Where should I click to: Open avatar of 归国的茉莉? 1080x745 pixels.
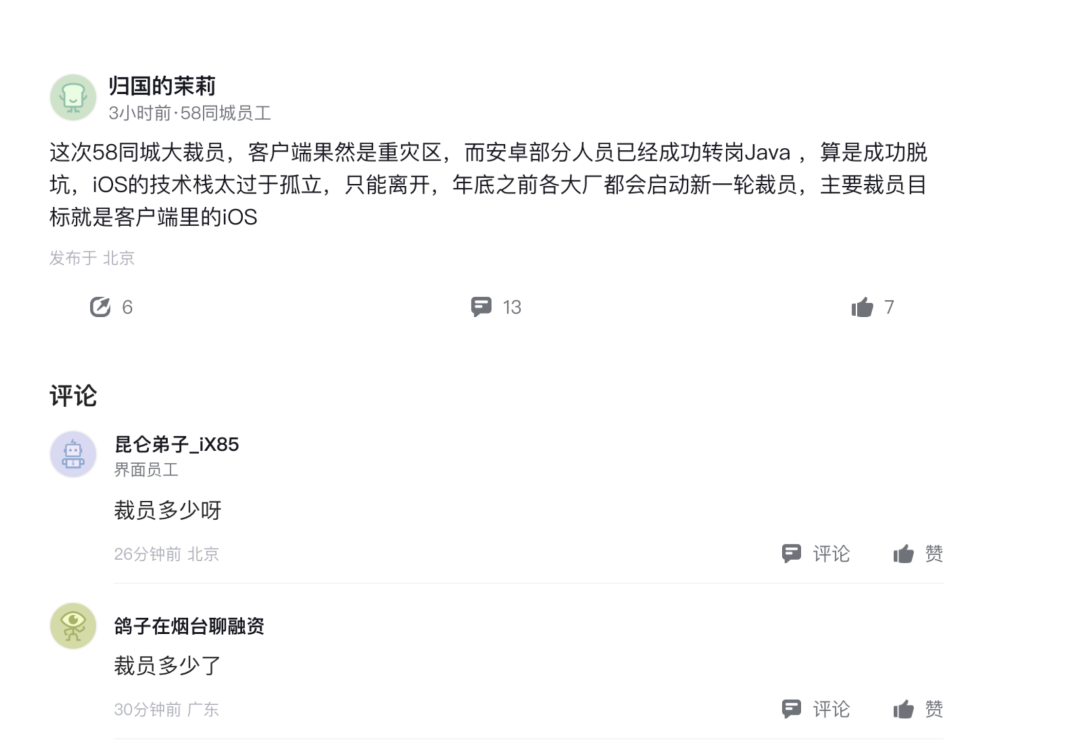[x=73, y=97]
